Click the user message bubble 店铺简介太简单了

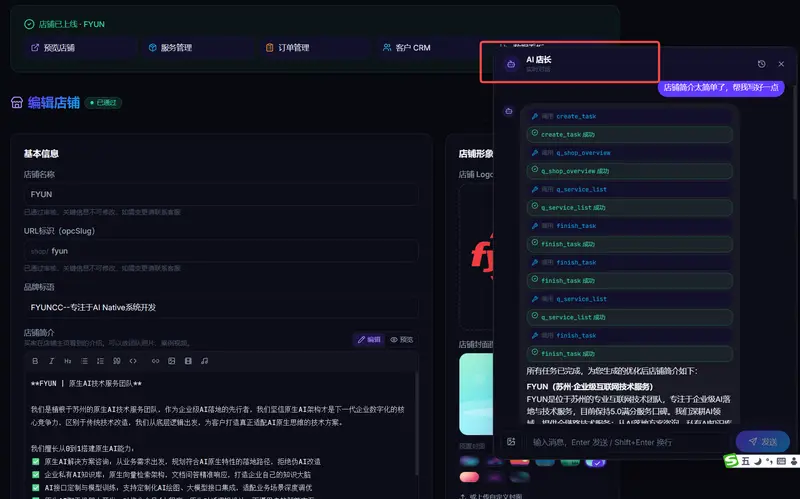[721, 88]
